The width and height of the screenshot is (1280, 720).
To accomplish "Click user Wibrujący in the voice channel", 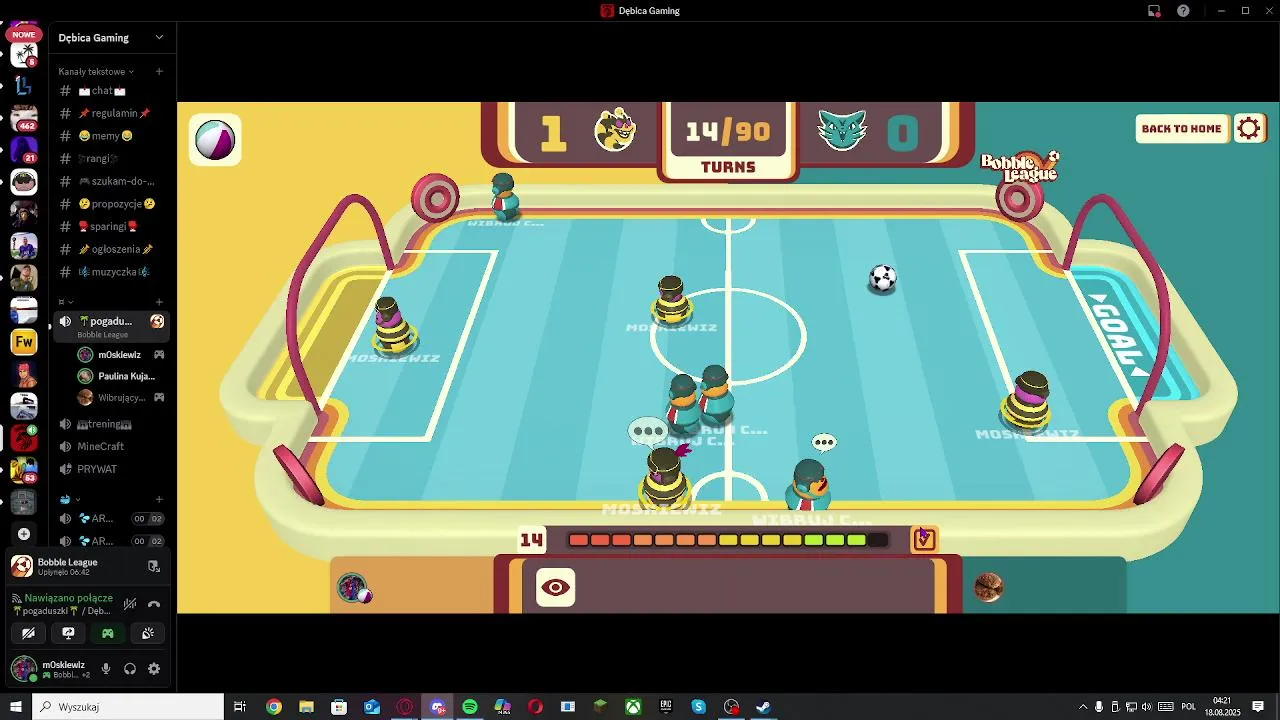I will tap(119, 398).
